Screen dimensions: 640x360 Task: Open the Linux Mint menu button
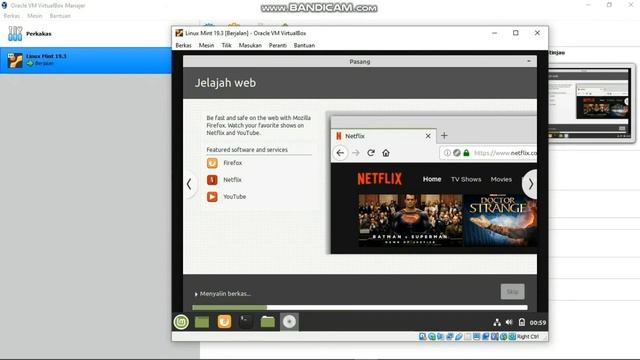(181, 322)
